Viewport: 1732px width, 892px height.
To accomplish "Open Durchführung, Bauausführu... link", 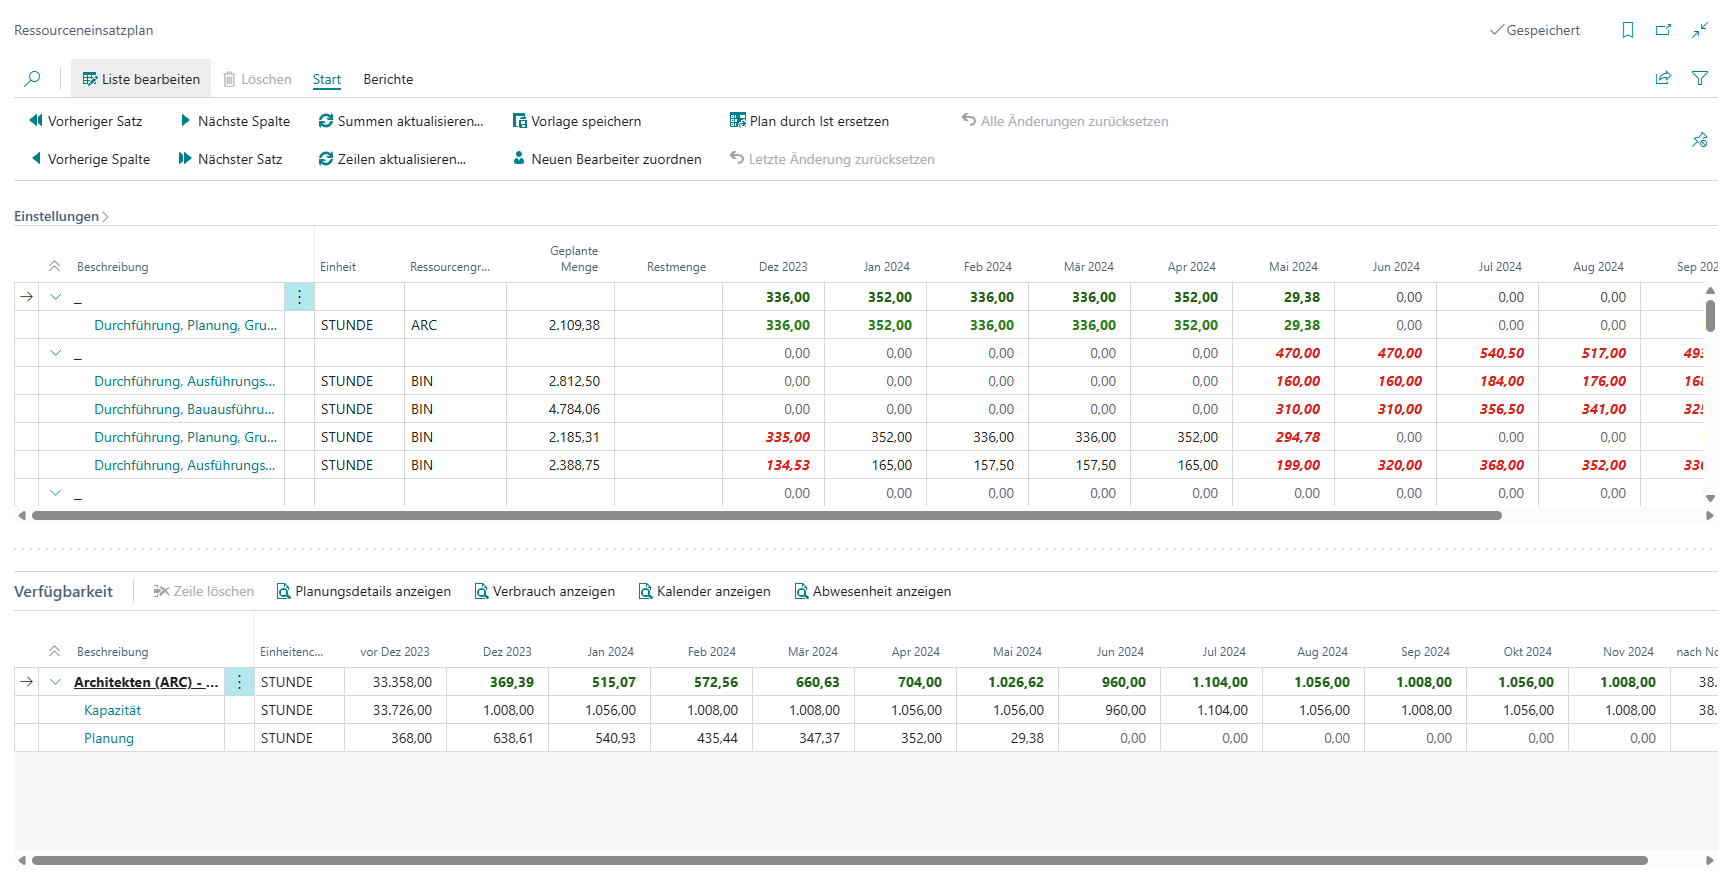I will [184, 409].
